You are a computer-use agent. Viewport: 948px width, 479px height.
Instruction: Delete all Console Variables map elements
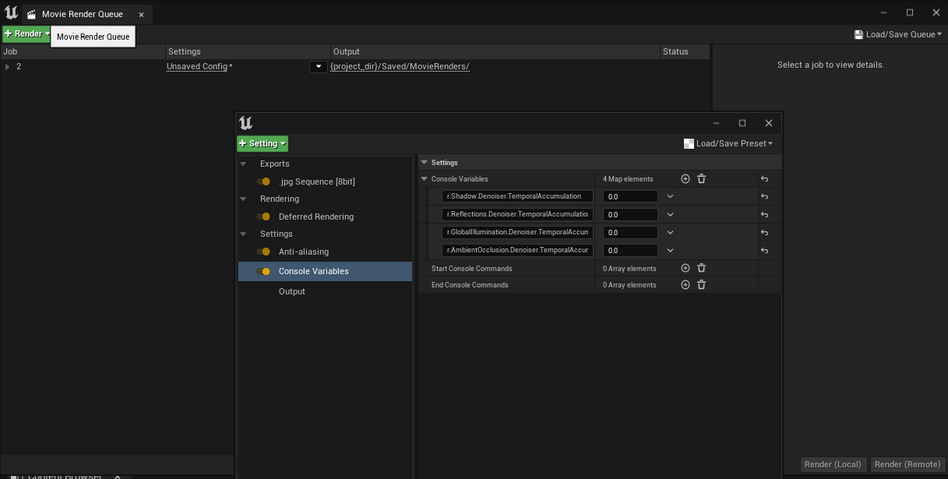click(x=701, y=179)
